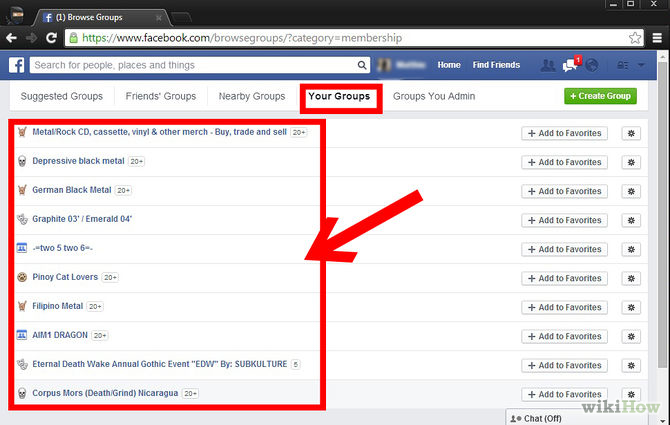The width and height of the screenshot is (670, 425).
Task: Click the Facebook logo icon
Action: coord(16,65)
